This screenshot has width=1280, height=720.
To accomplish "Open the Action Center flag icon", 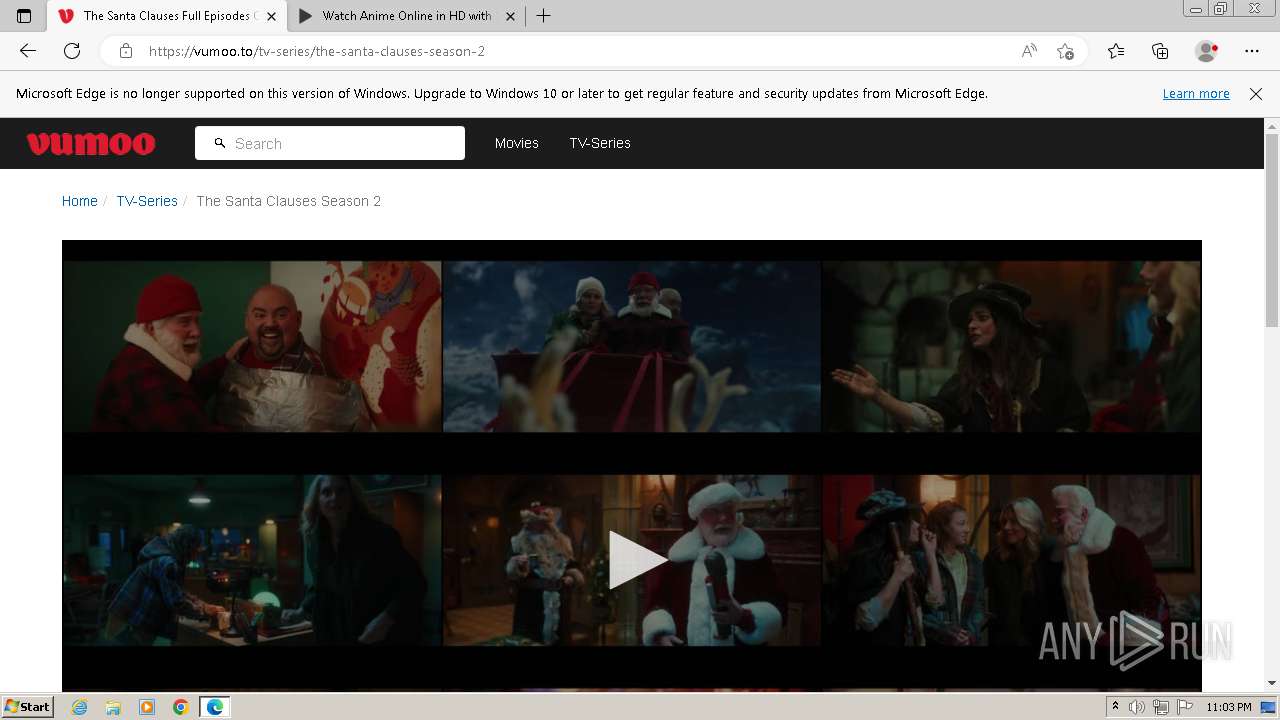I will [x=1185, y=707].
